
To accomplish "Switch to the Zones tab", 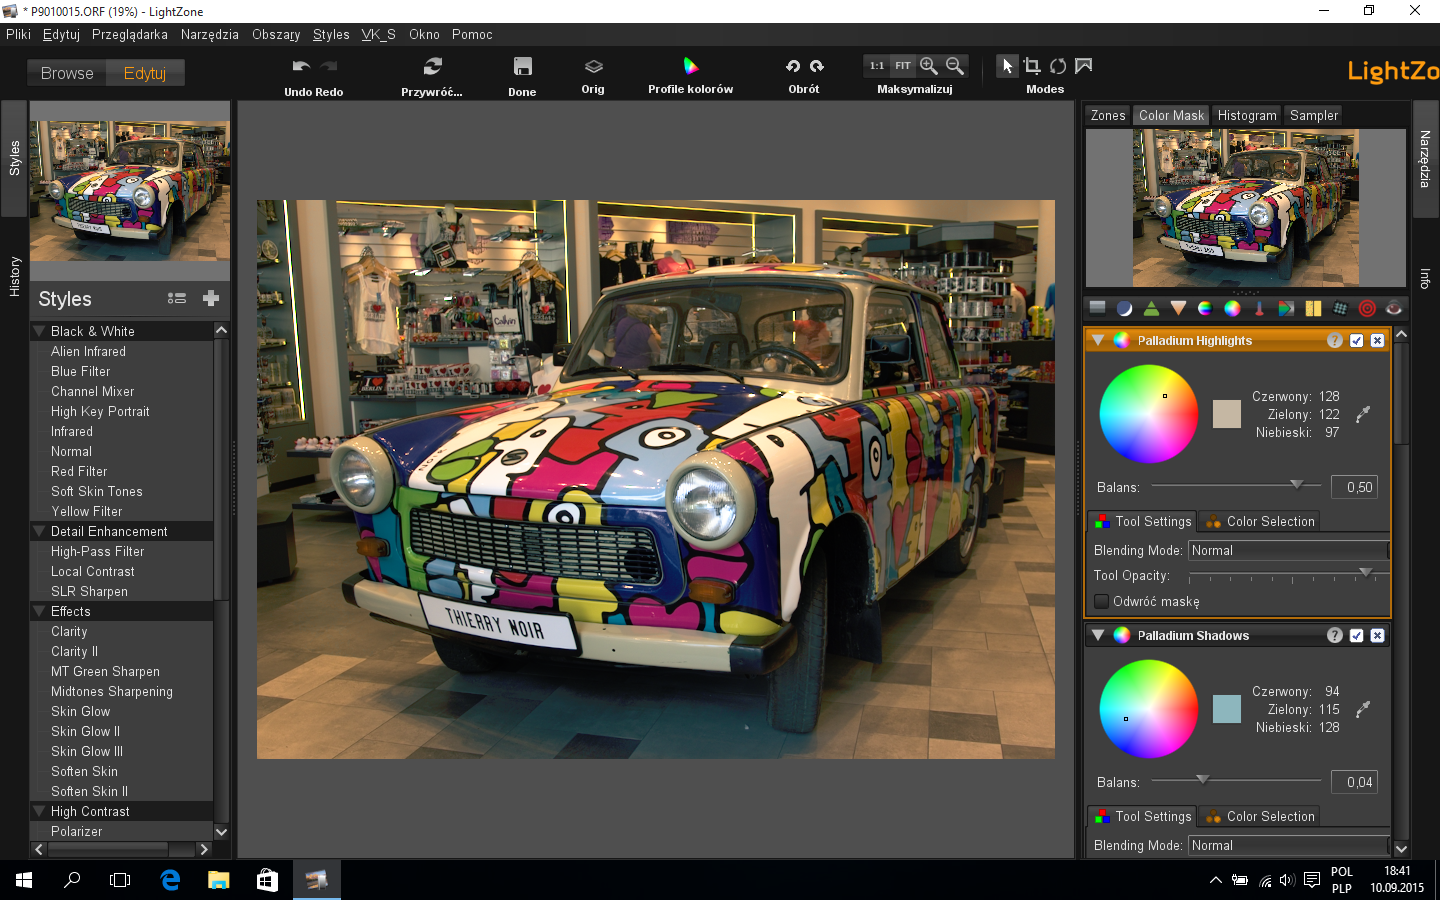I will (x=1108, y=116).
